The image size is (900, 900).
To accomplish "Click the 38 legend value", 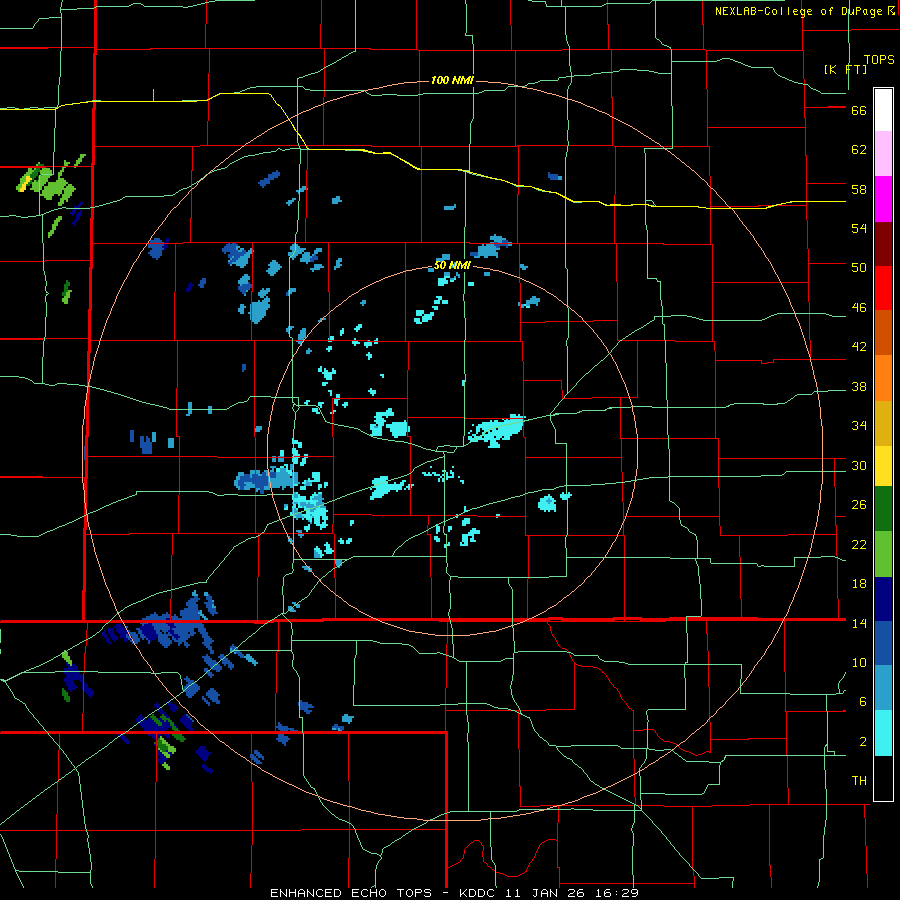I will (x=859, y=386).
